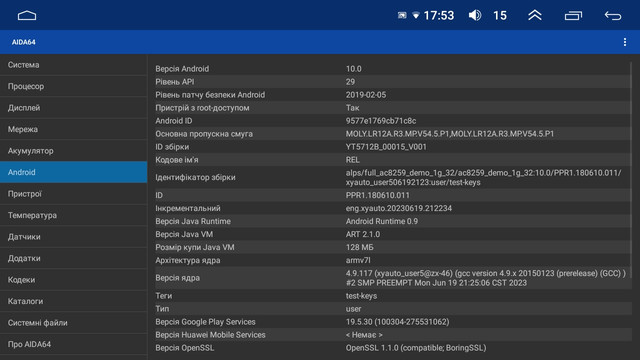Open the Датчики list
Viewport: 640px width, 360px height.
pos(73,237)
